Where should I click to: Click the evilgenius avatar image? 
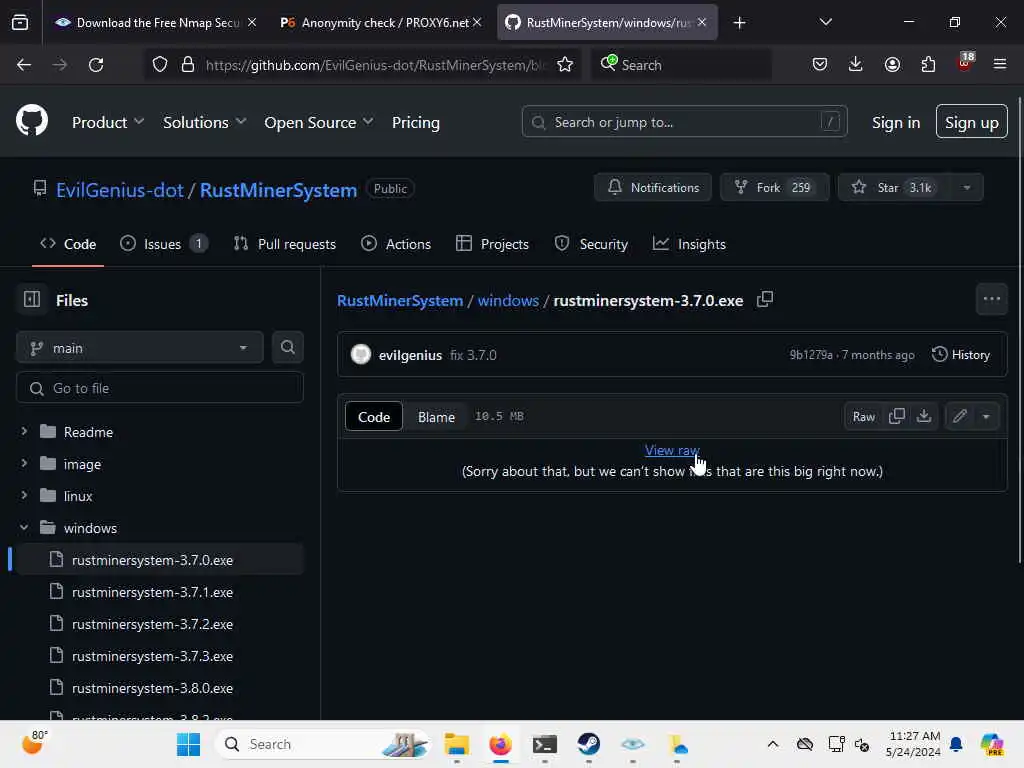[x=360, y=355]
